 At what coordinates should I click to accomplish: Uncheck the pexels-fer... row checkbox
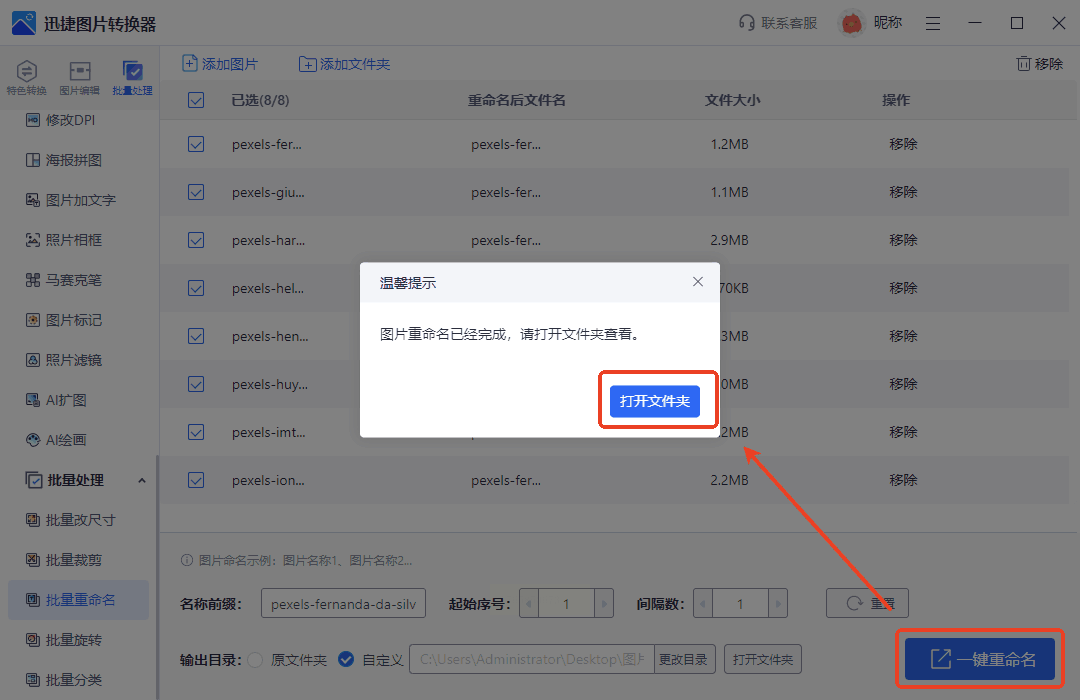[196, 144]
